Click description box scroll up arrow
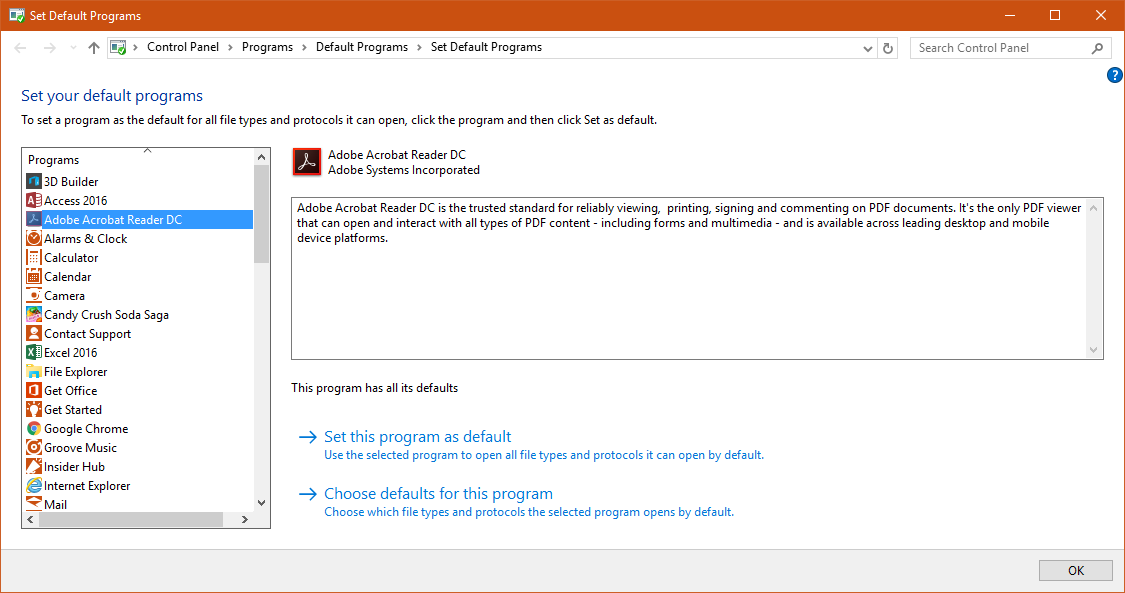The width and height of the screenshot is (1125, 593). [x=1093, y=208]
